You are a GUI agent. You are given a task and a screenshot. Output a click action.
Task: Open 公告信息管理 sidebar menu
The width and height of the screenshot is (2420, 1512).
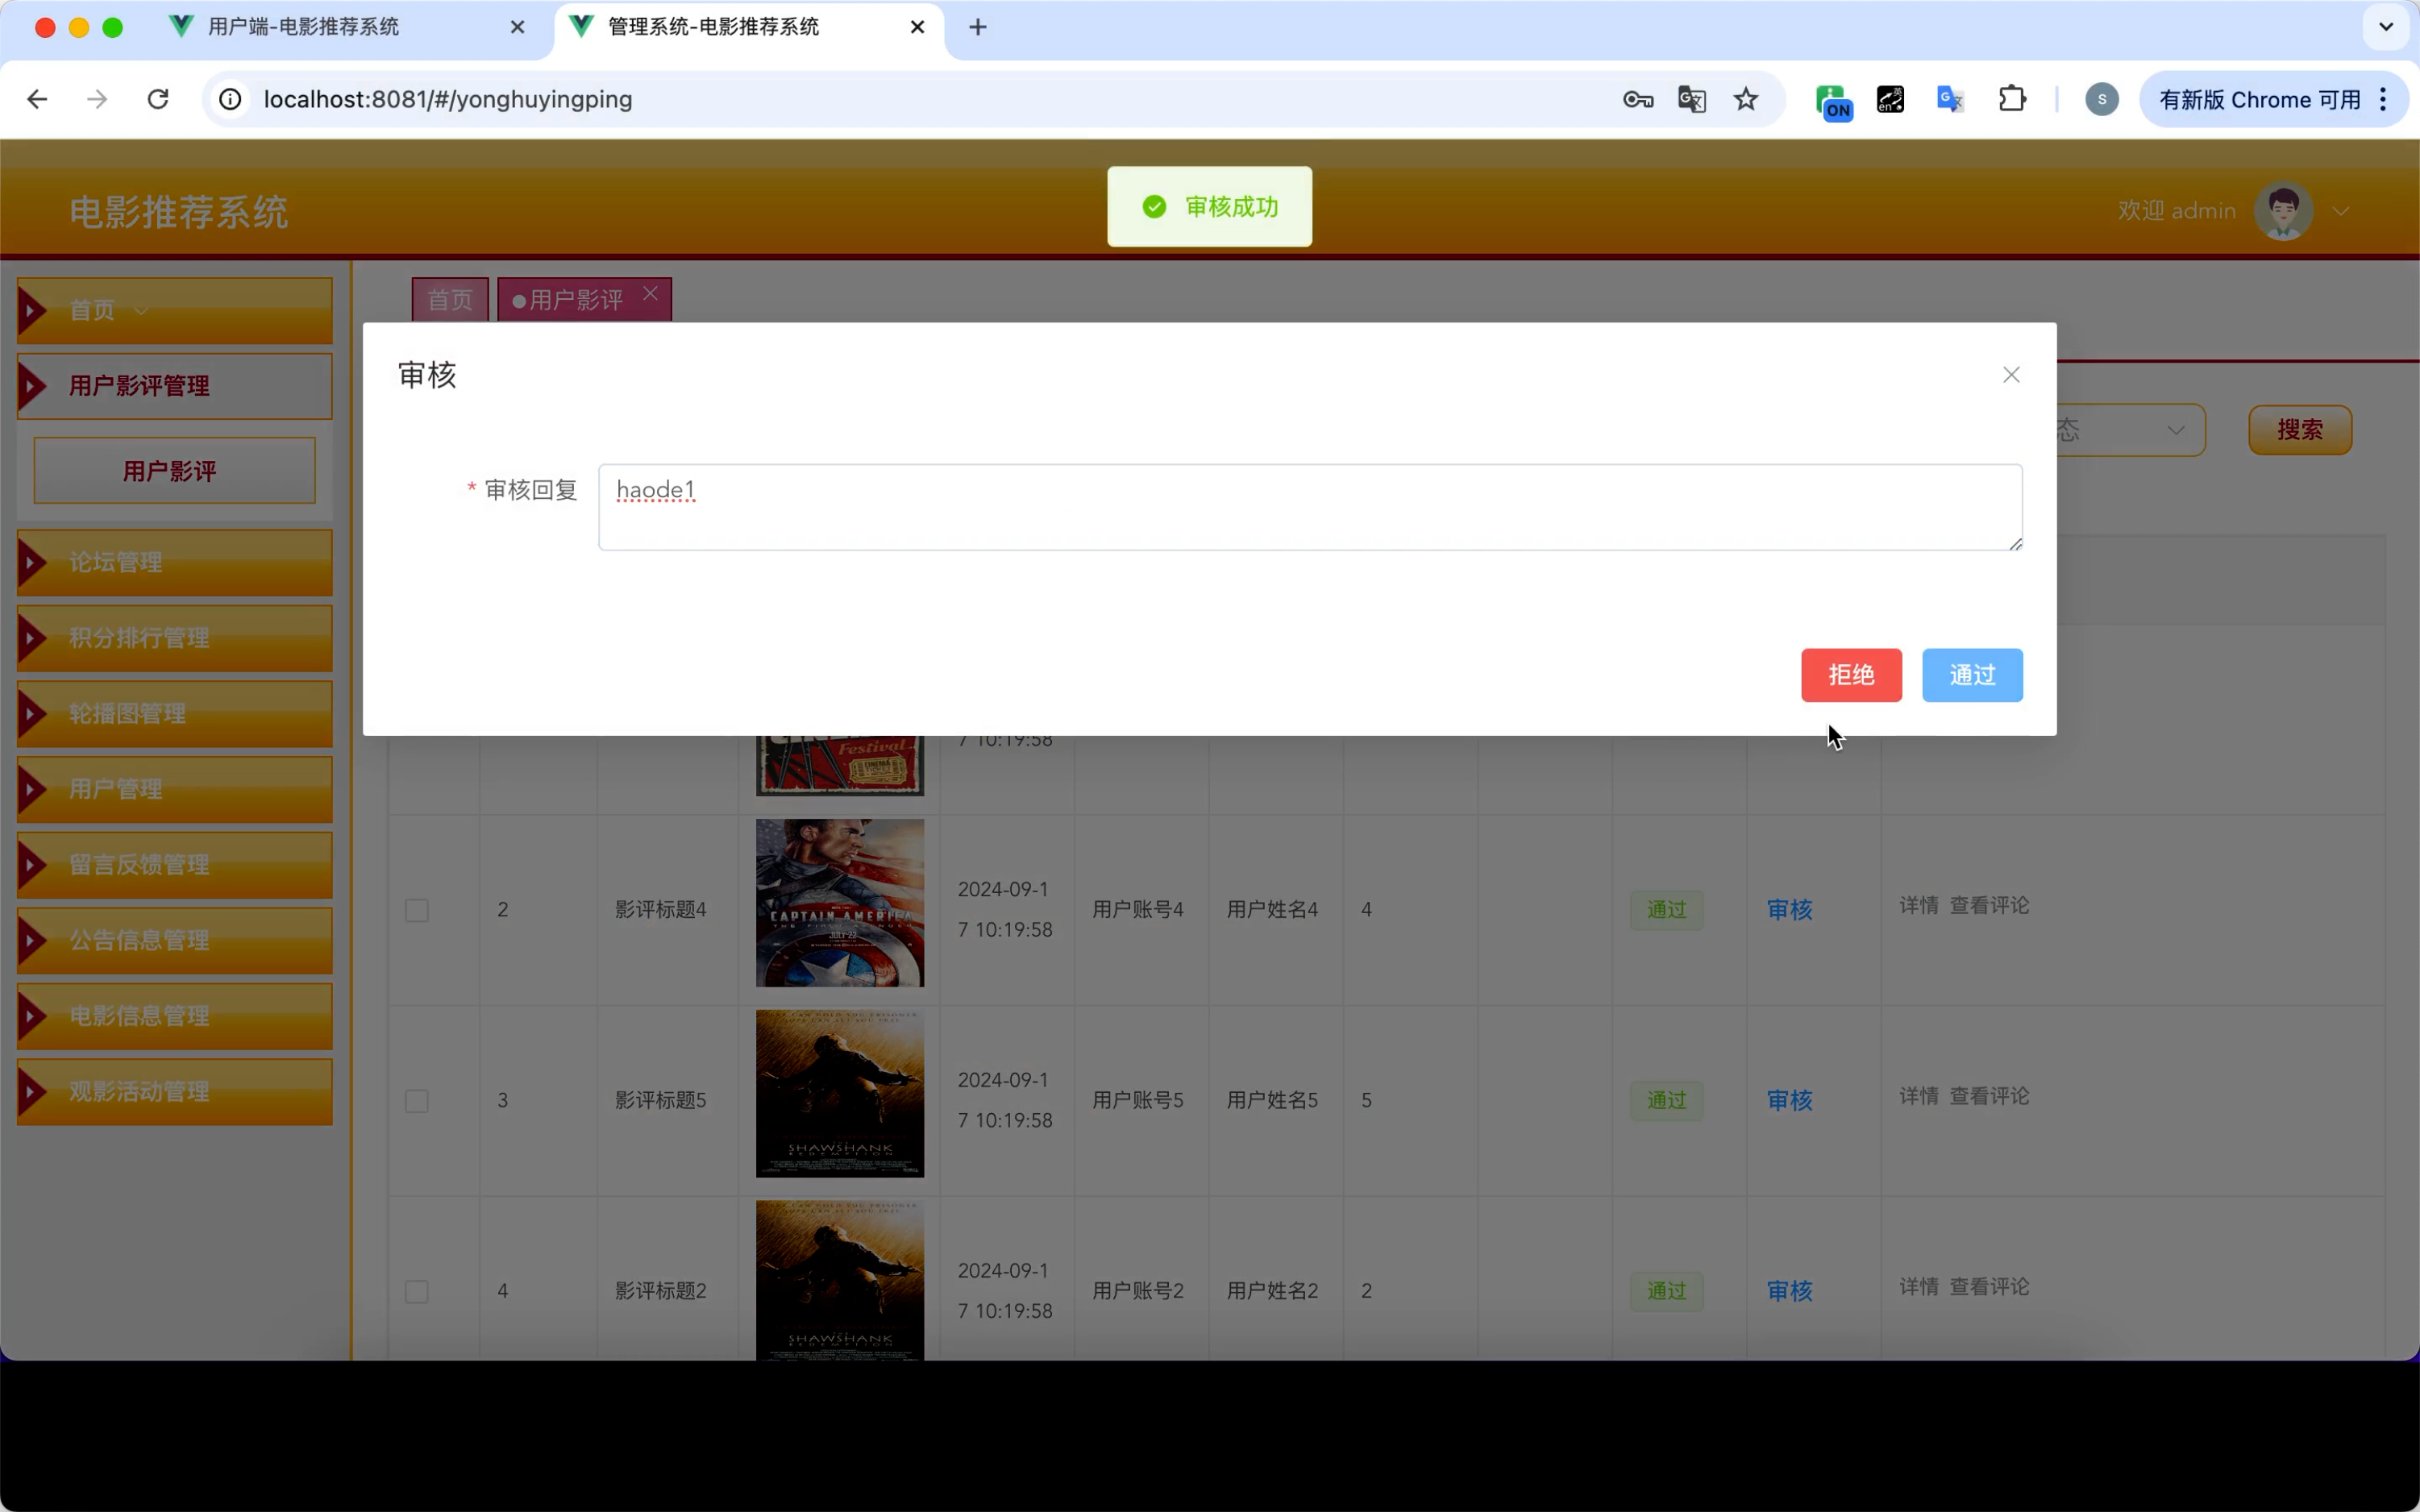tap(174, 940)
